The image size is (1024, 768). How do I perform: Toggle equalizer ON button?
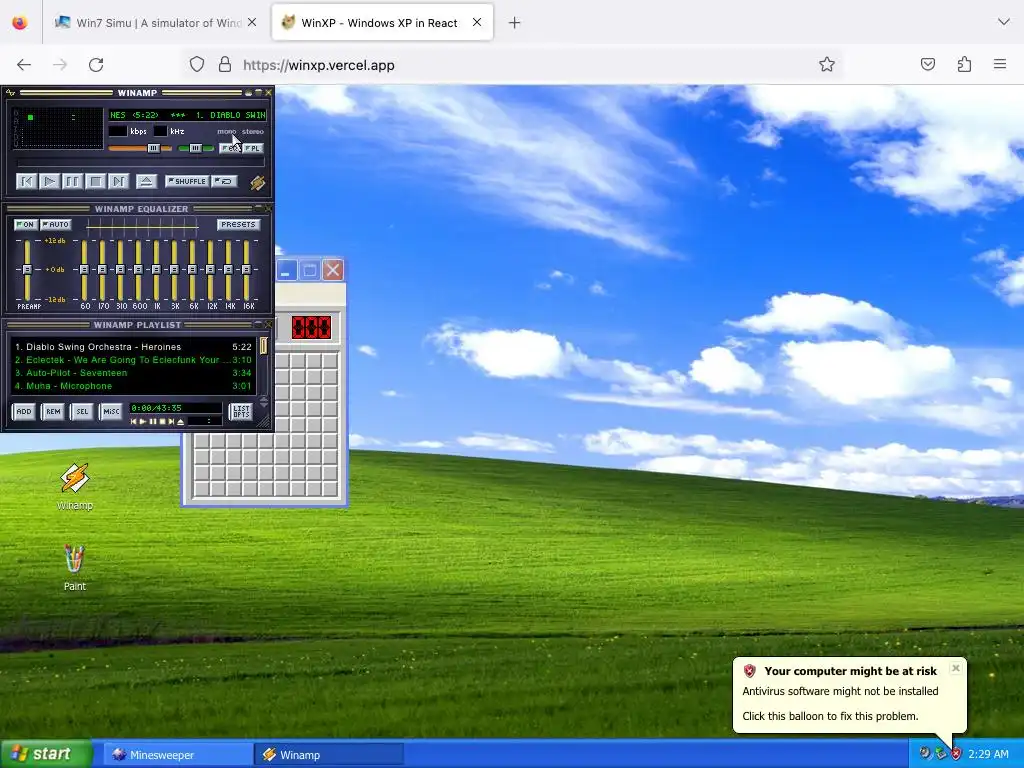[25, 225]
